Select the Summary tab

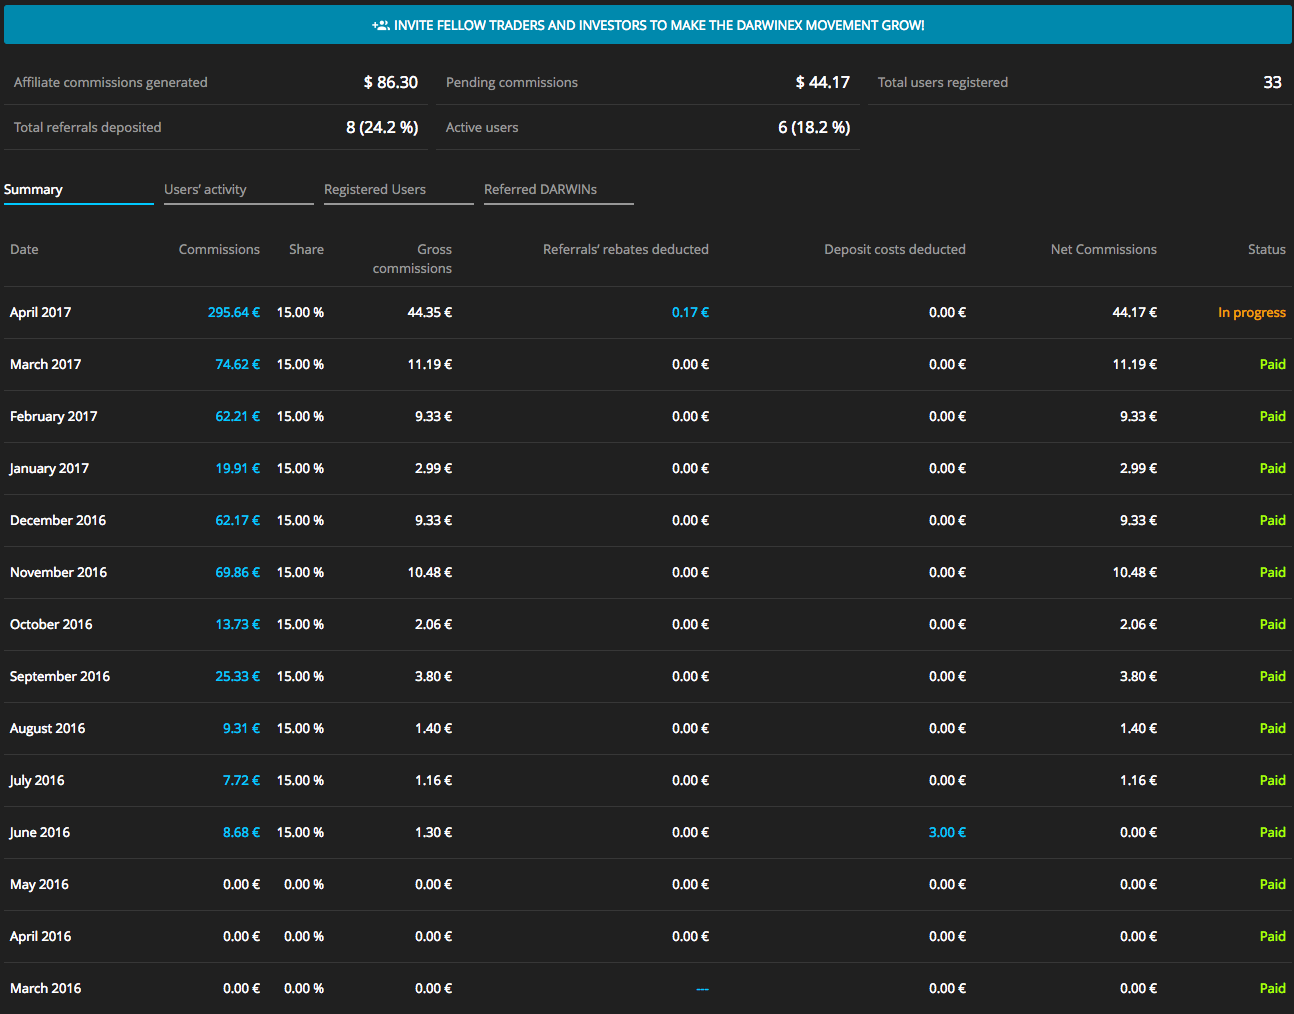pyautogui.click(x=33, y=189)
